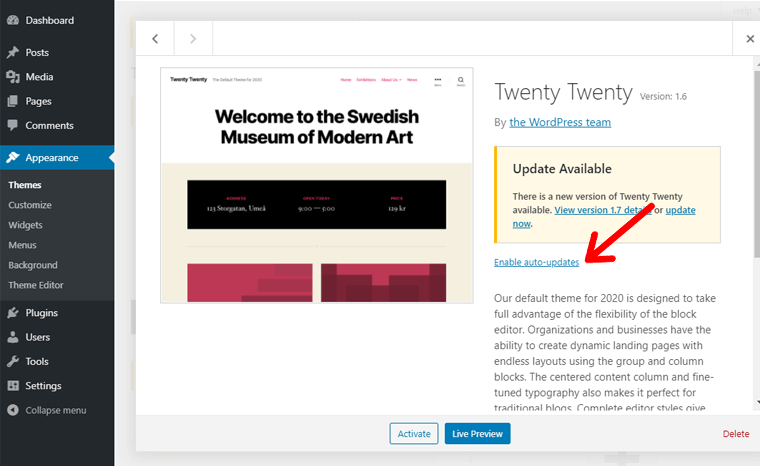Image resolution: width=760 pixels, height=467 pixels.
Task: Click the Comments bubble icon
Action: point(13,126)
